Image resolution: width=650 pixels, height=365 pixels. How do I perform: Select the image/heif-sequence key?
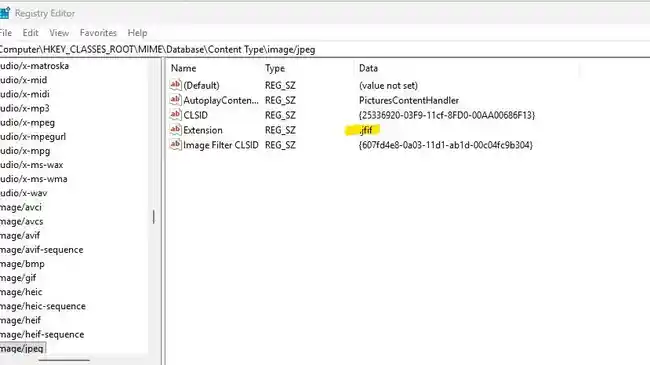(x=42, y=334)
